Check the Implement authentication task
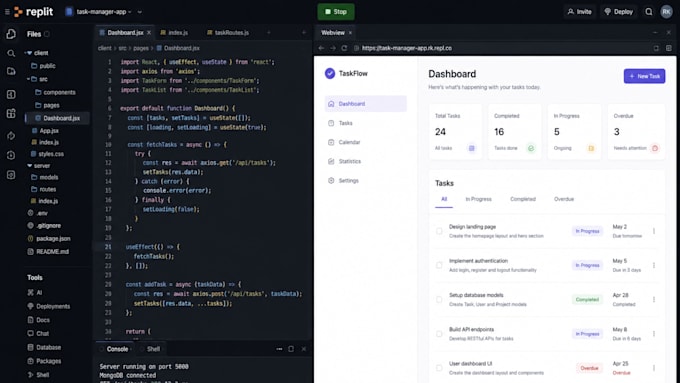This screenshot has width=680, height=383. [439, 265]
